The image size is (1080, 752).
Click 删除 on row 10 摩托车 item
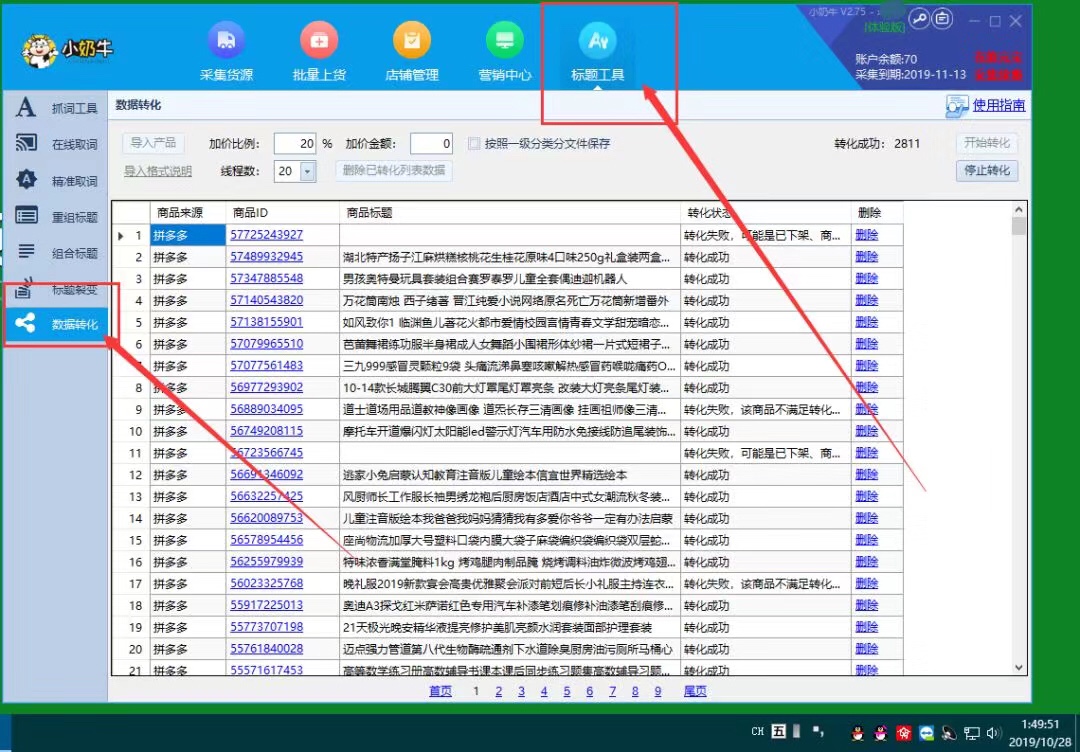pyautogui.click(x=866, y=431)
